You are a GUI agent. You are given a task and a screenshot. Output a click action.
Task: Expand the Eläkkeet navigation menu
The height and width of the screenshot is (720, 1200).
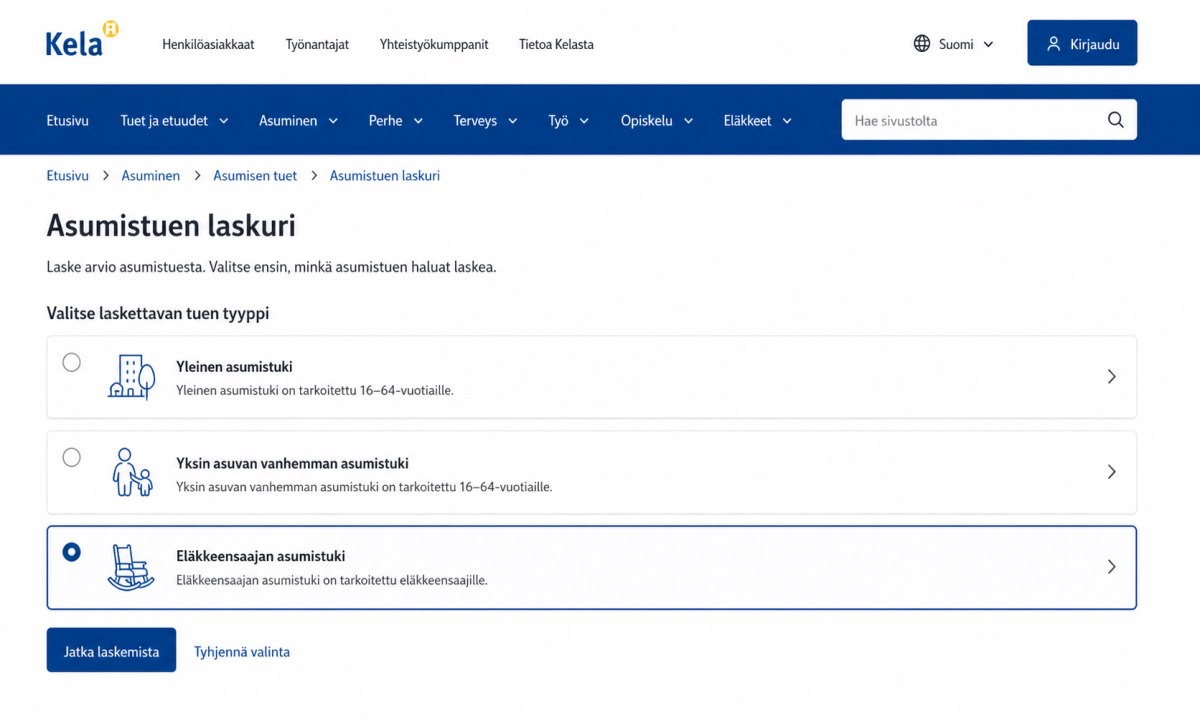click(758, 121)
